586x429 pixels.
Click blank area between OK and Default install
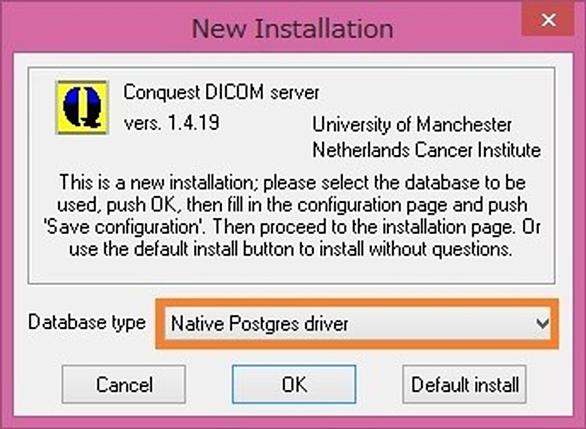(379, 384)
